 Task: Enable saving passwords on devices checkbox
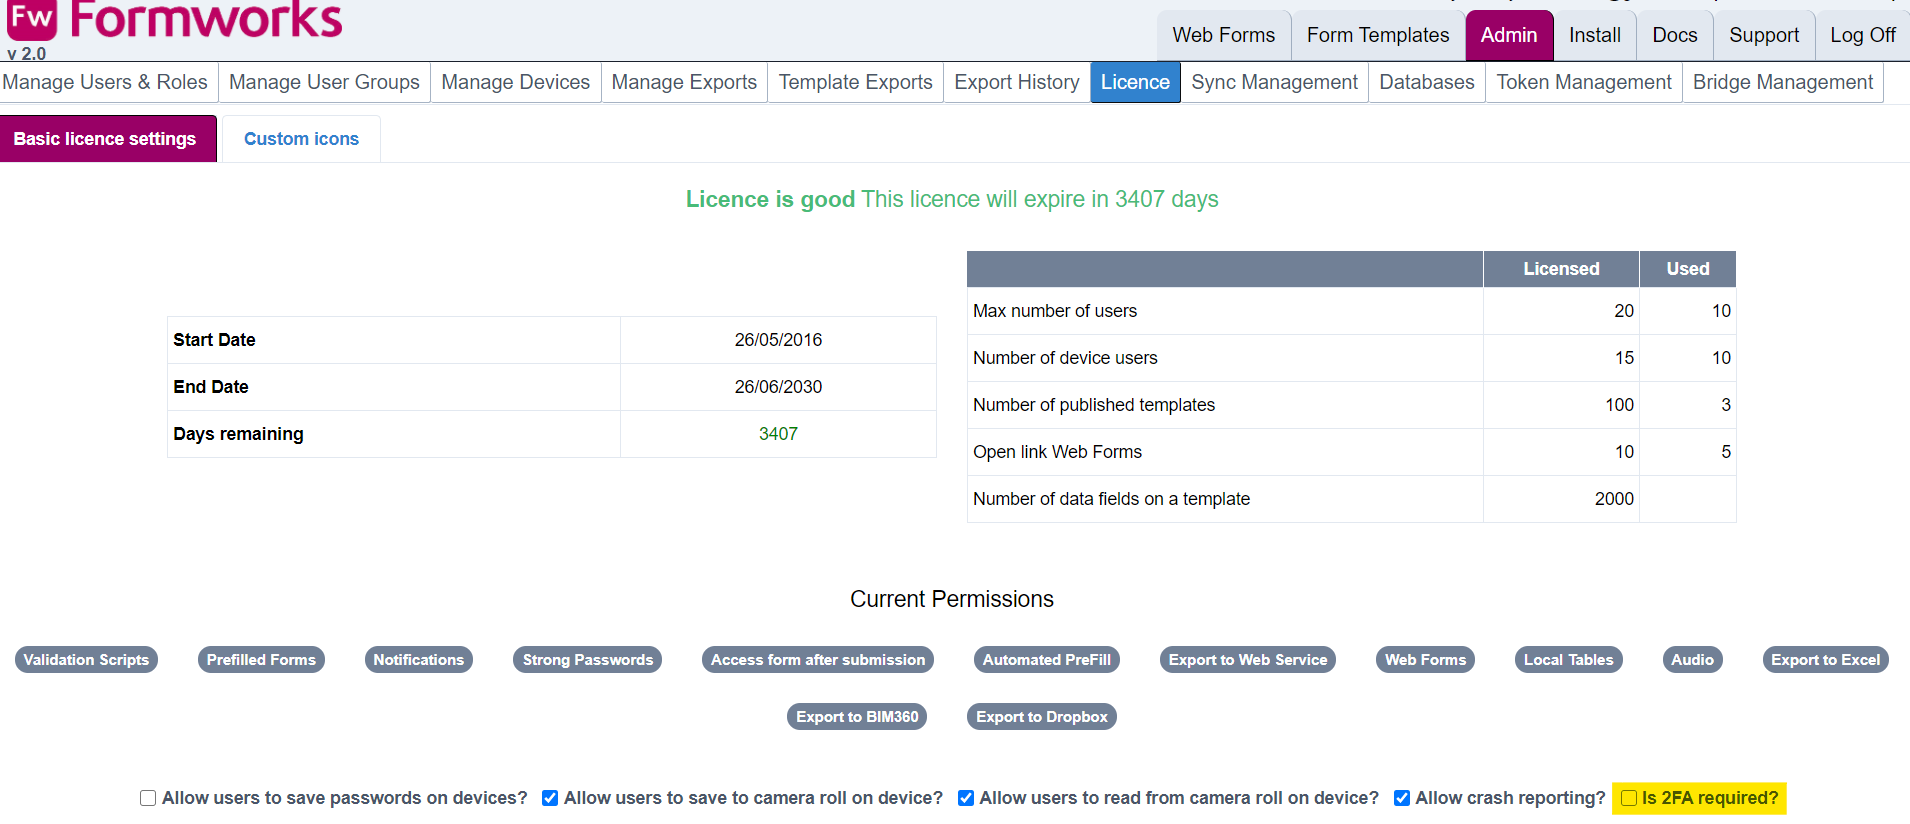[148, 798]
